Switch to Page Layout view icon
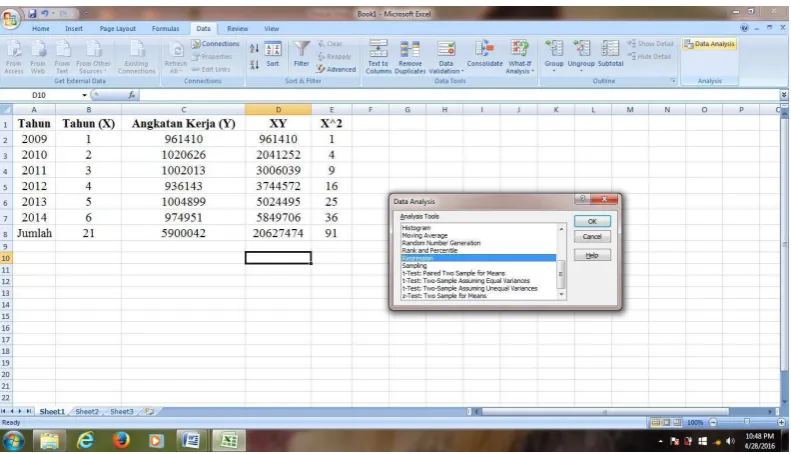The width and height of the screenshot is (791, 454). coord(666,423)
